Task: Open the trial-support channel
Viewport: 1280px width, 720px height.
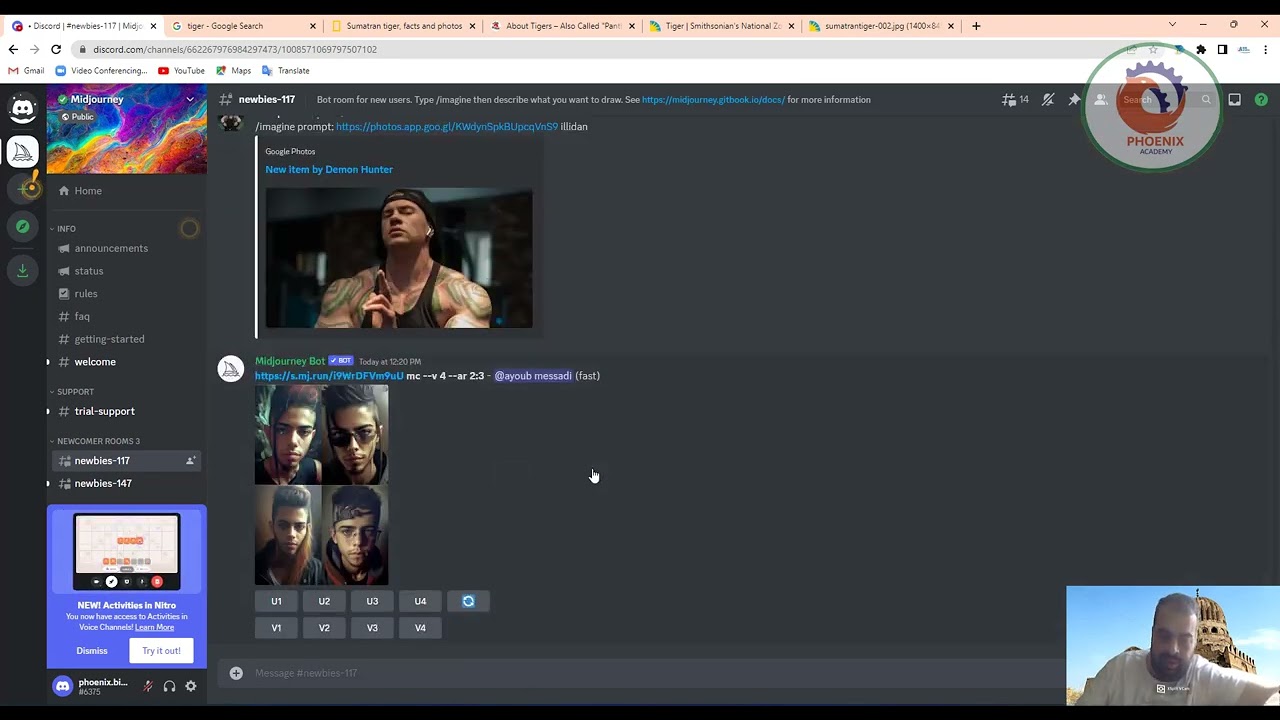Action: (x=127, y=411)
